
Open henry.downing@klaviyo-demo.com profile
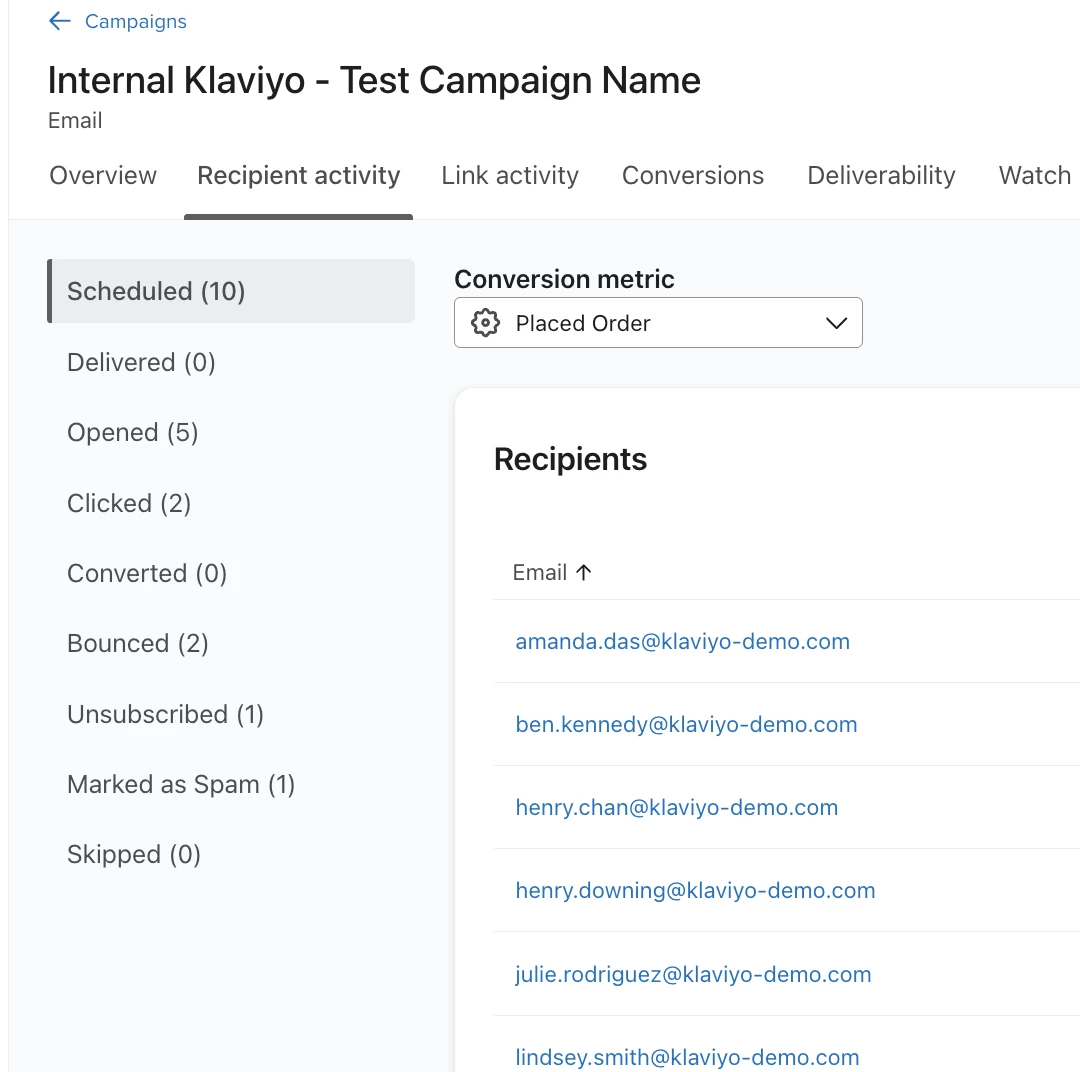coord(695,891)
